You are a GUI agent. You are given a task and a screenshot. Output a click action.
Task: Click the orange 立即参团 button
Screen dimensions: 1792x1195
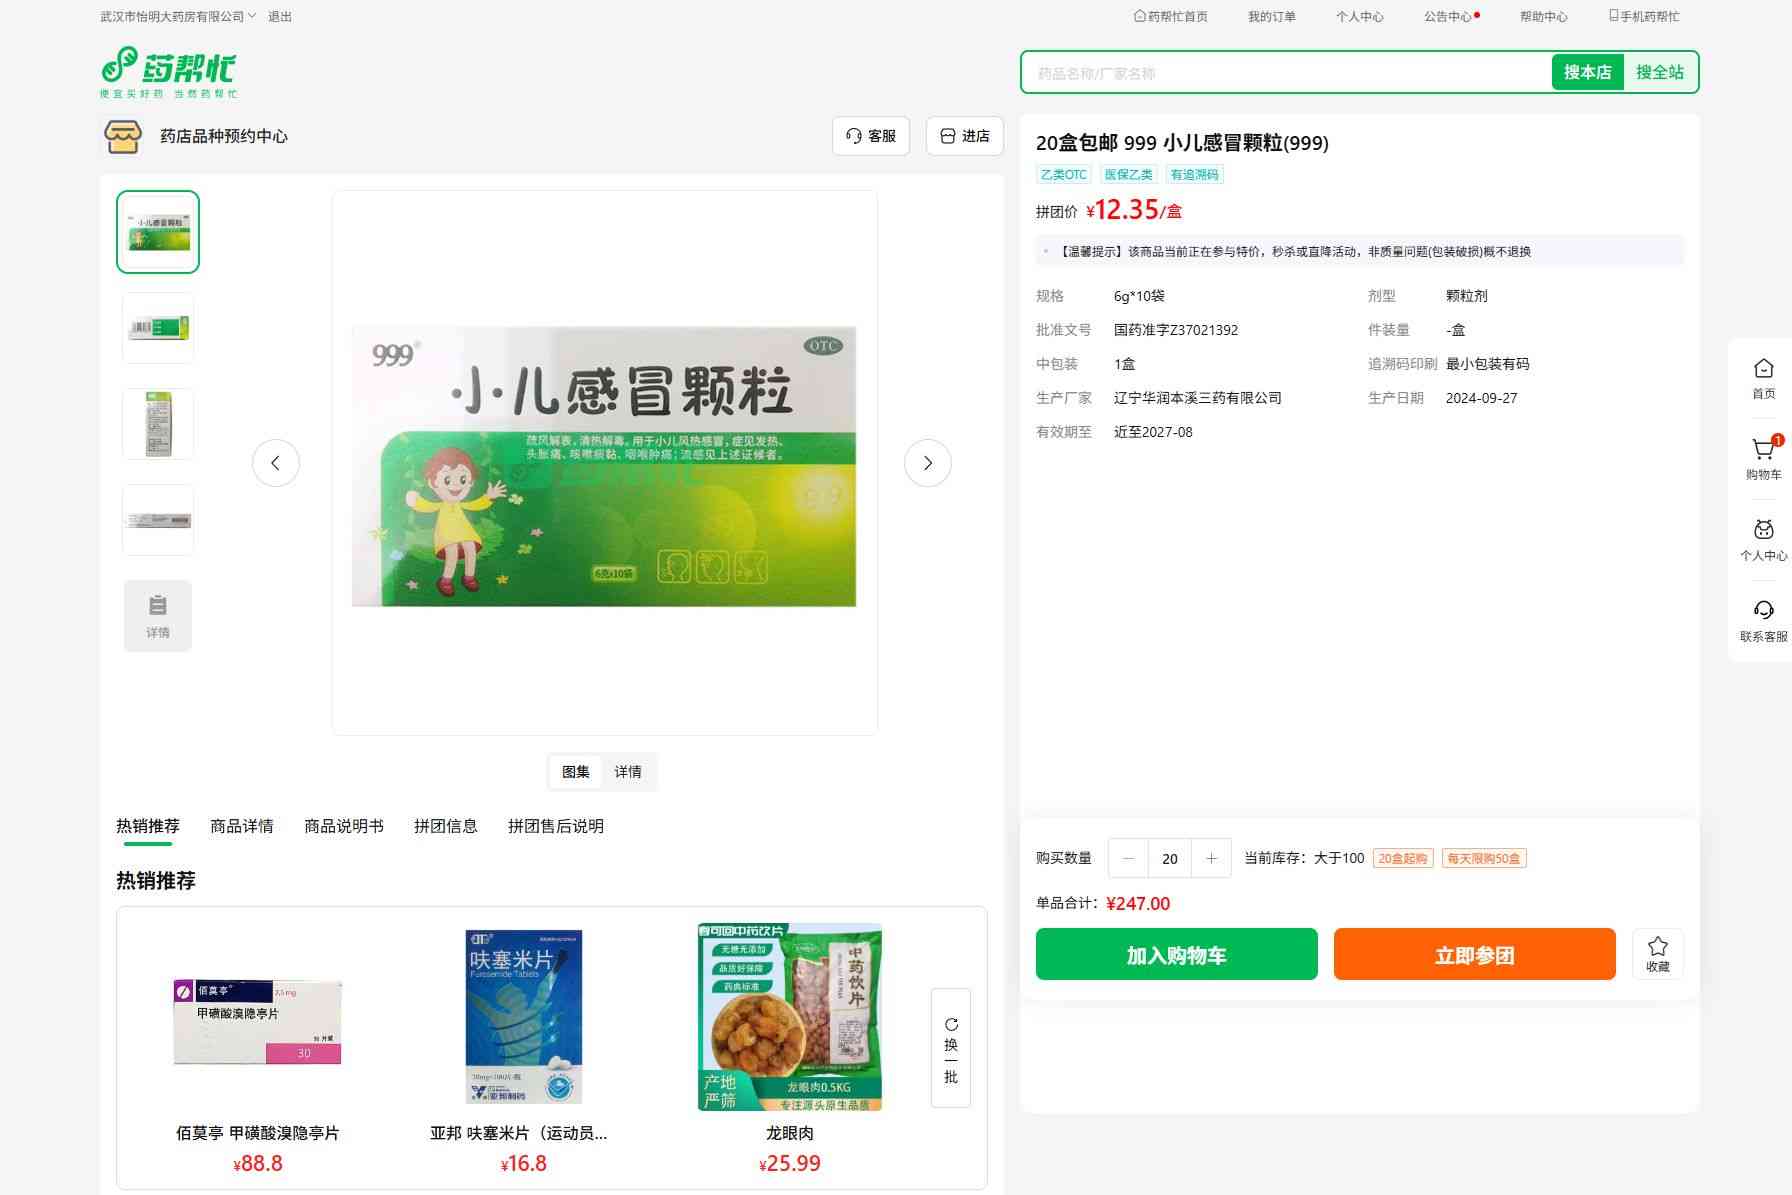(1474, 955)
